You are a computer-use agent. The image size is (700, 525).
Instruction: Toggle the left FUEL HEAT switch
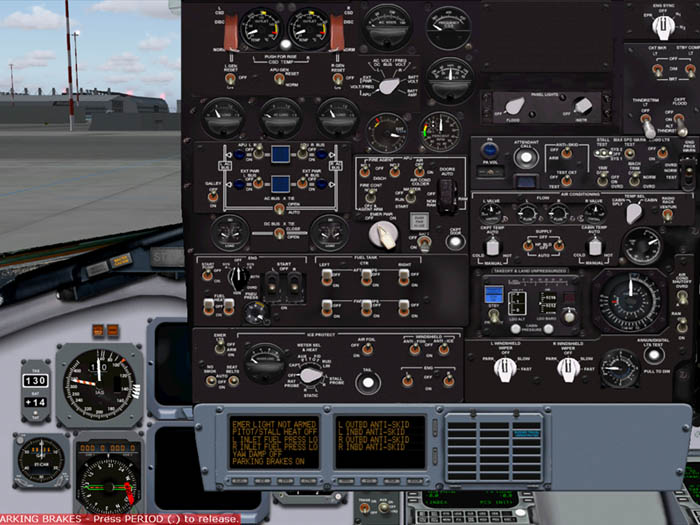[208, 306]
